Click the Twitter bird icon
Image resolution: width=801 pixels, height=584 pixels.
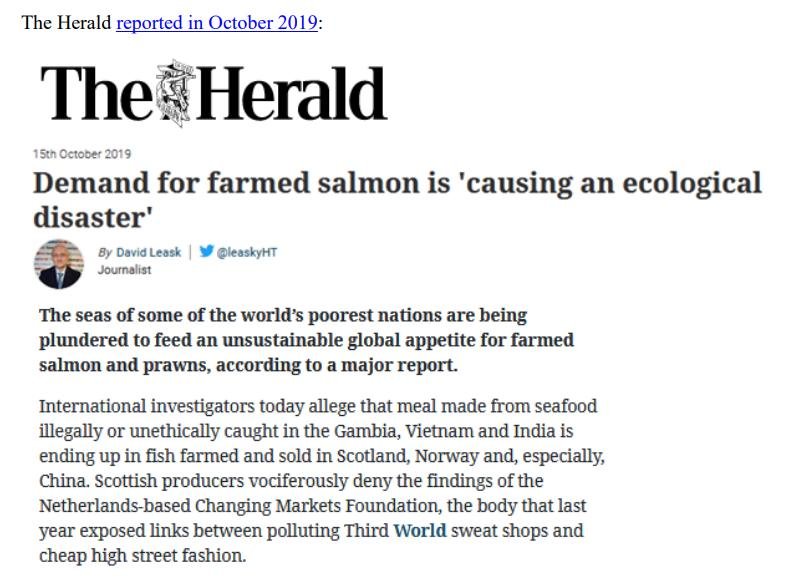point(206,252)
